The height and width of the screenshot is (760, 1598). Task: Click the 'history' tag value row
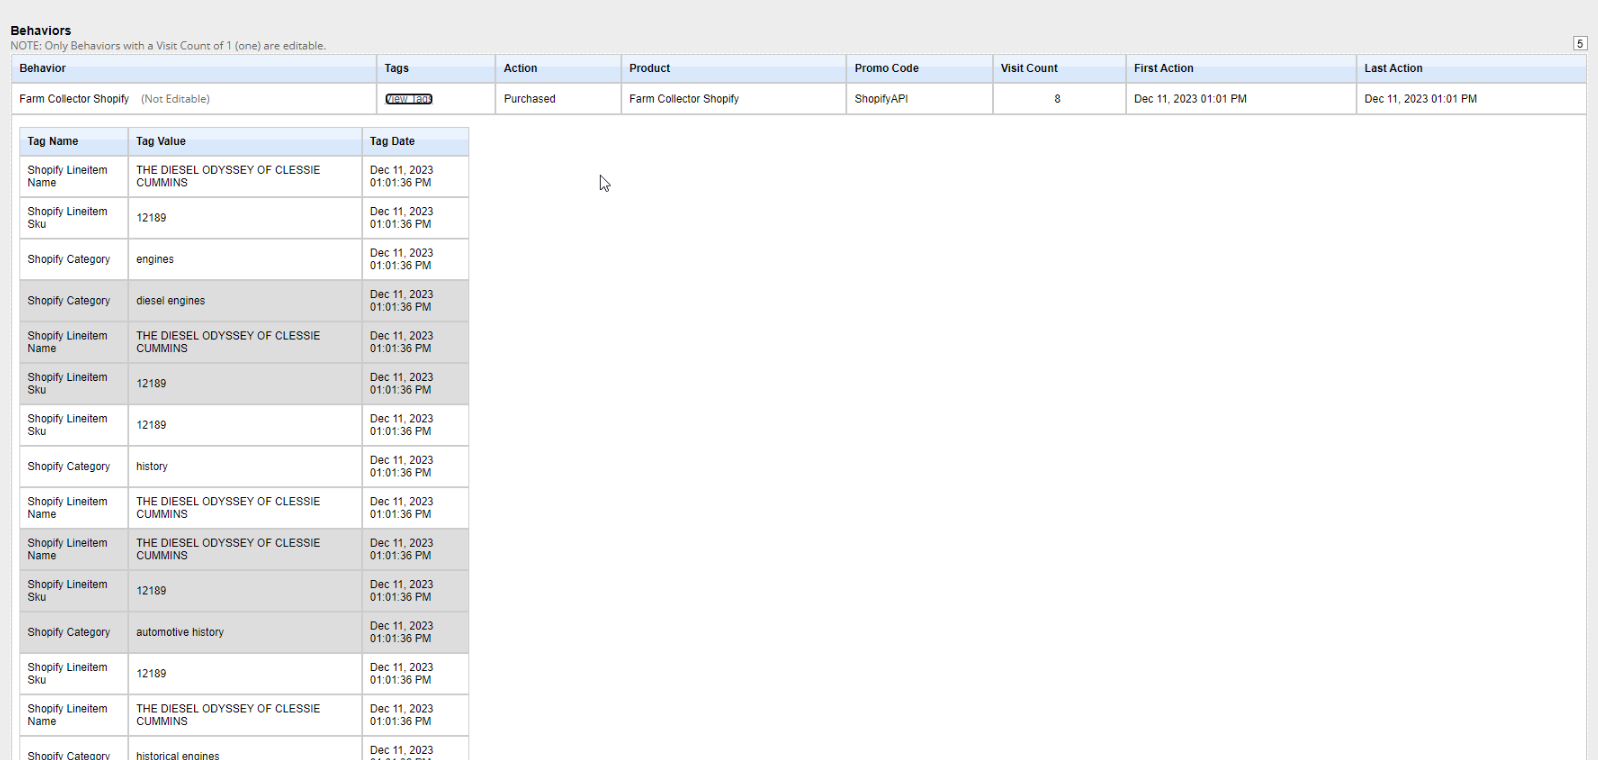click(x=152, y=467)
